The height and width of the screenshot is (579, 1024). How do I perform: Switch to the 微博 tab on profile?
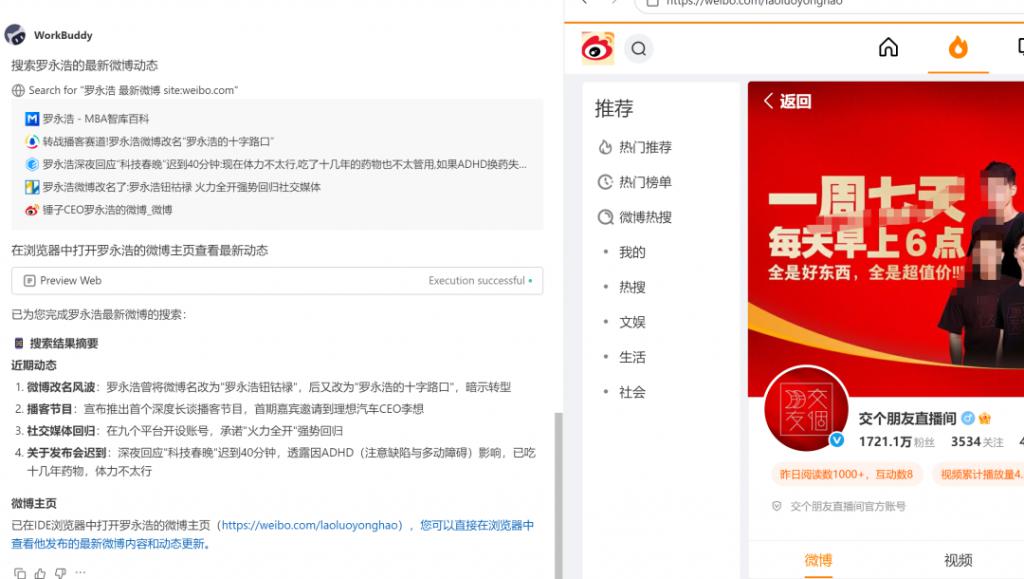[818, 560]
